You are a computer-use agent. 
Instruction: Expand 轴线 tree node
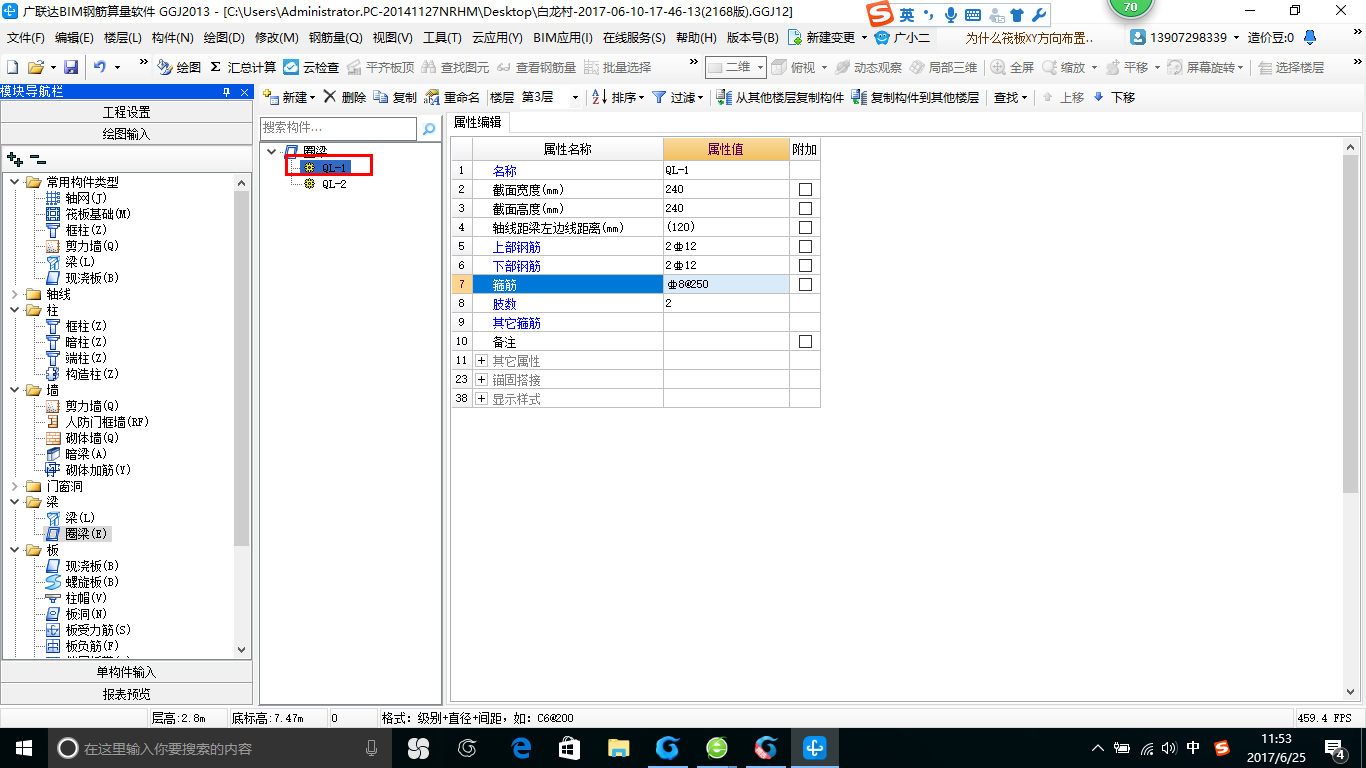(14, 294)
